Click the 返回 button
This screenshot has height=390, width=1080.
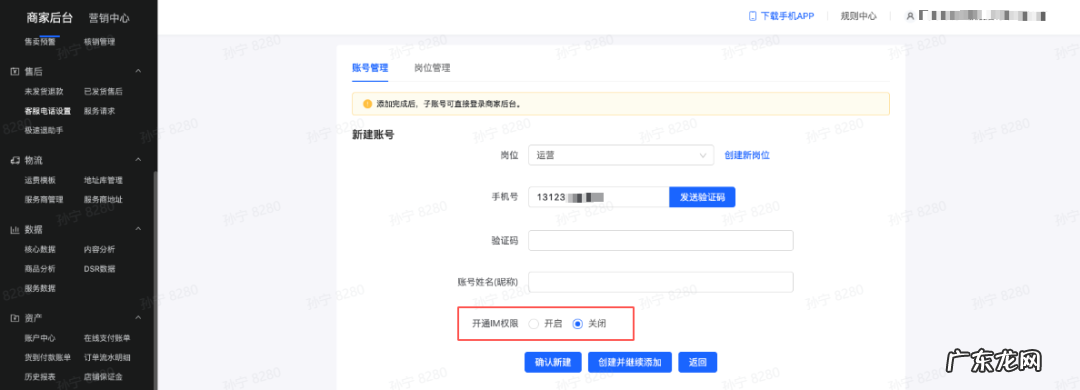(x=698, y=362)
